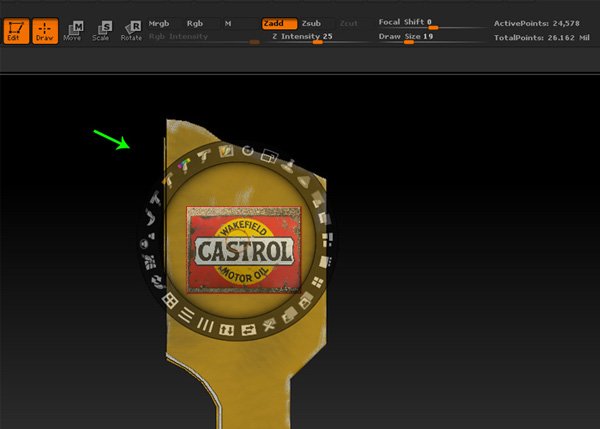Screen dimensions: 600x429
Task: Click the Smudge finger icon on dial
Action: (150, 218)
